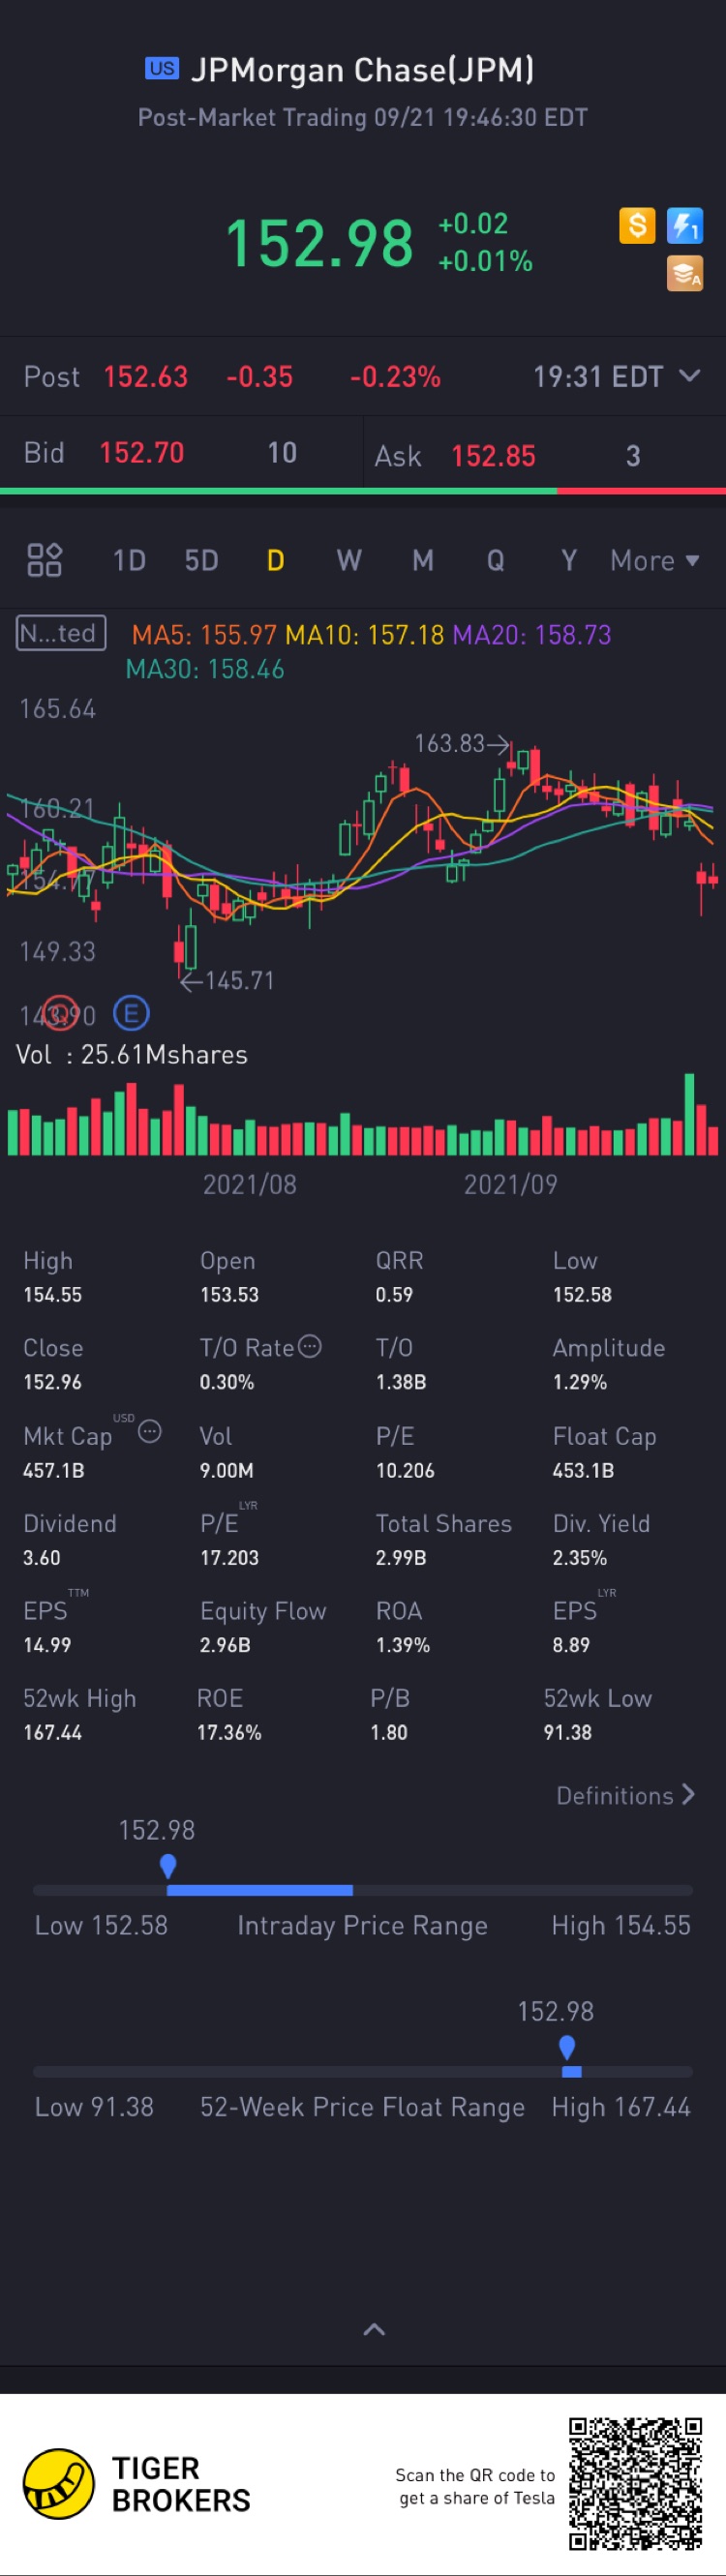Image resolution: width=726 pixels, height=2576 pixels.
Task: Tap the 2021/09 date axis label
Action: click(x=510, y=1184)
